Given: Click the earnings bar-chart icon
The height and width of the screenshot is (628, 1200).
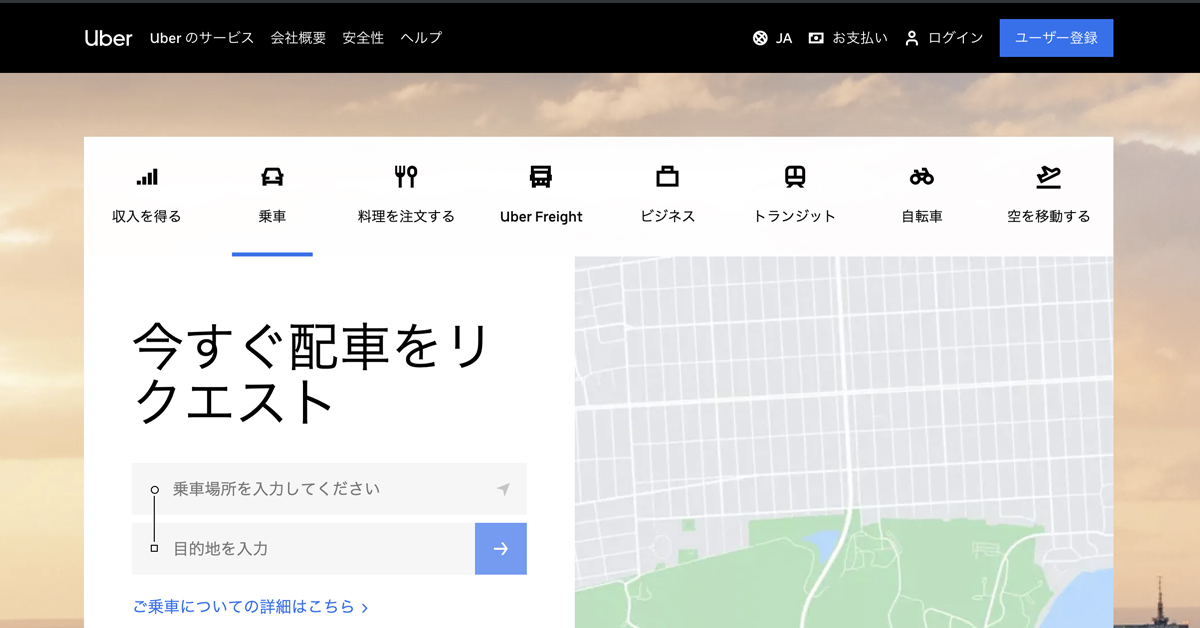Looking at the screenshot, I should click(147, 177).
